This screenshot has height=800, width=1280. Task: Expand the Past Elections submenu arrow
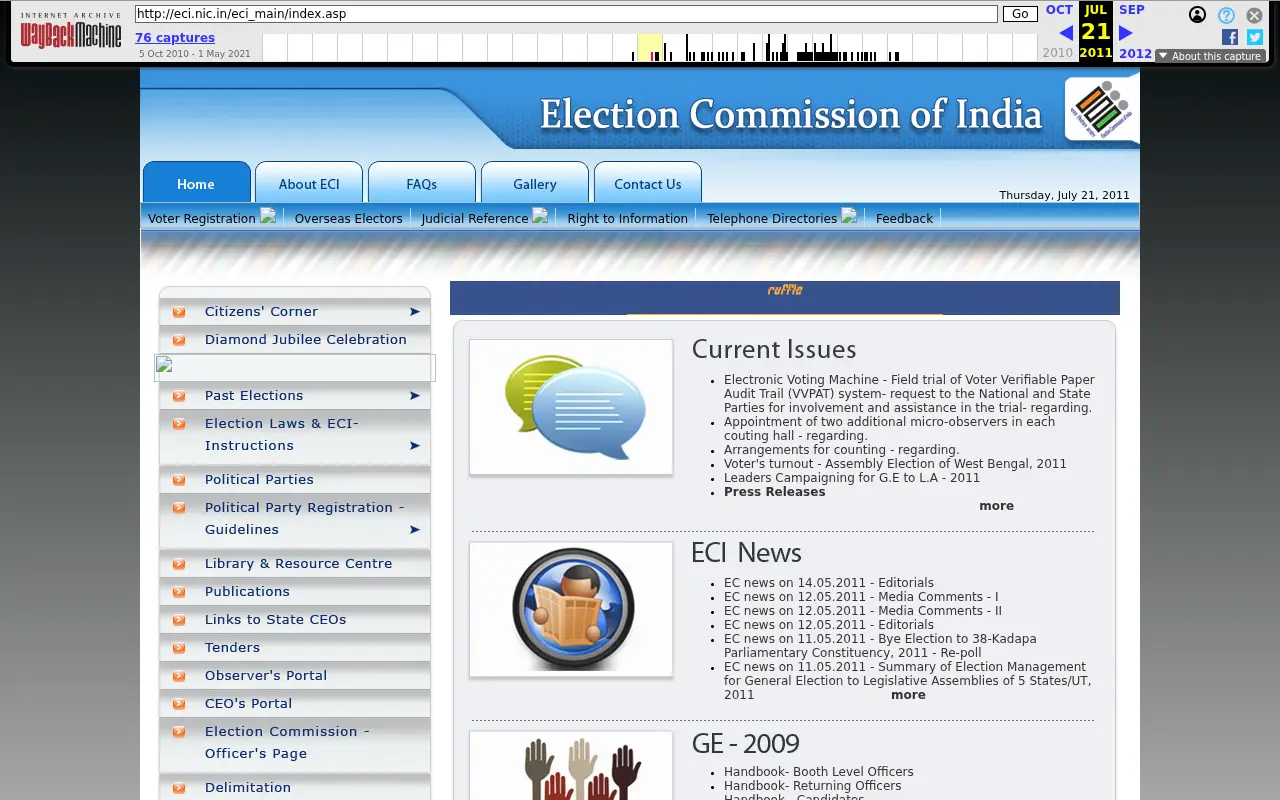click(414, 396)
